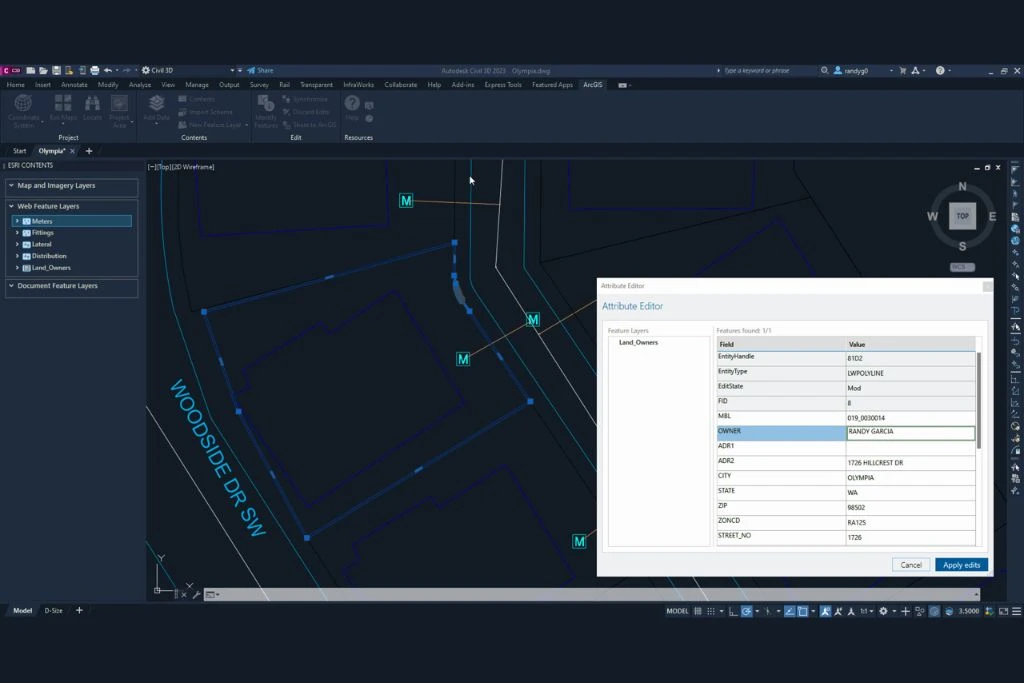Click the search magnifier icon in title bar
Screen dimensions: 1024x683
click(825, 71)
